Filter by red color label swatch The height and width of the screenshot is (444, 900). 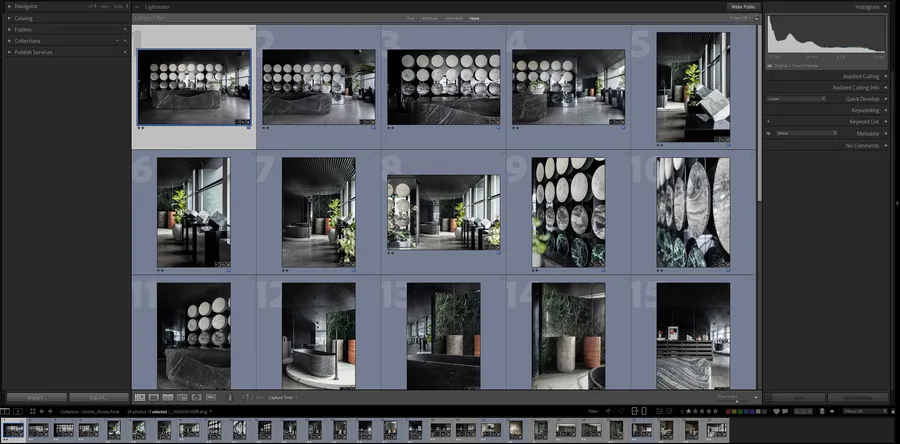coord(728,411)
